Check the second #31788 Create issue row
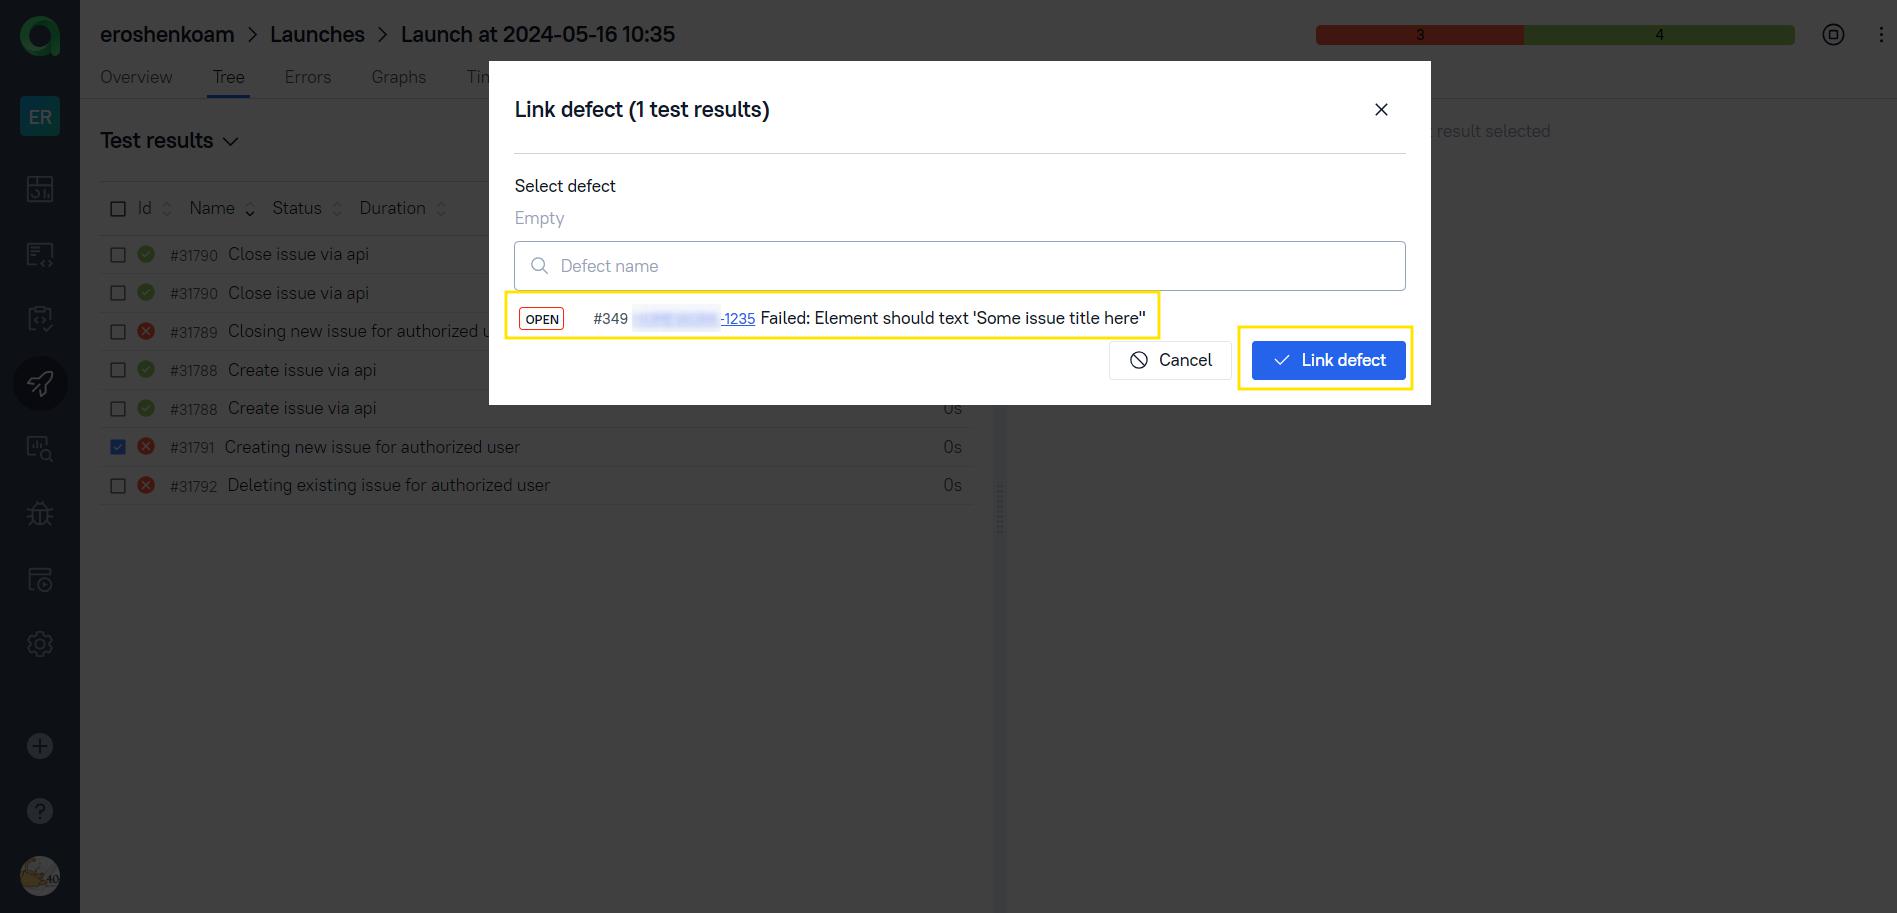 pyautogui.click(x=118, y=409)
